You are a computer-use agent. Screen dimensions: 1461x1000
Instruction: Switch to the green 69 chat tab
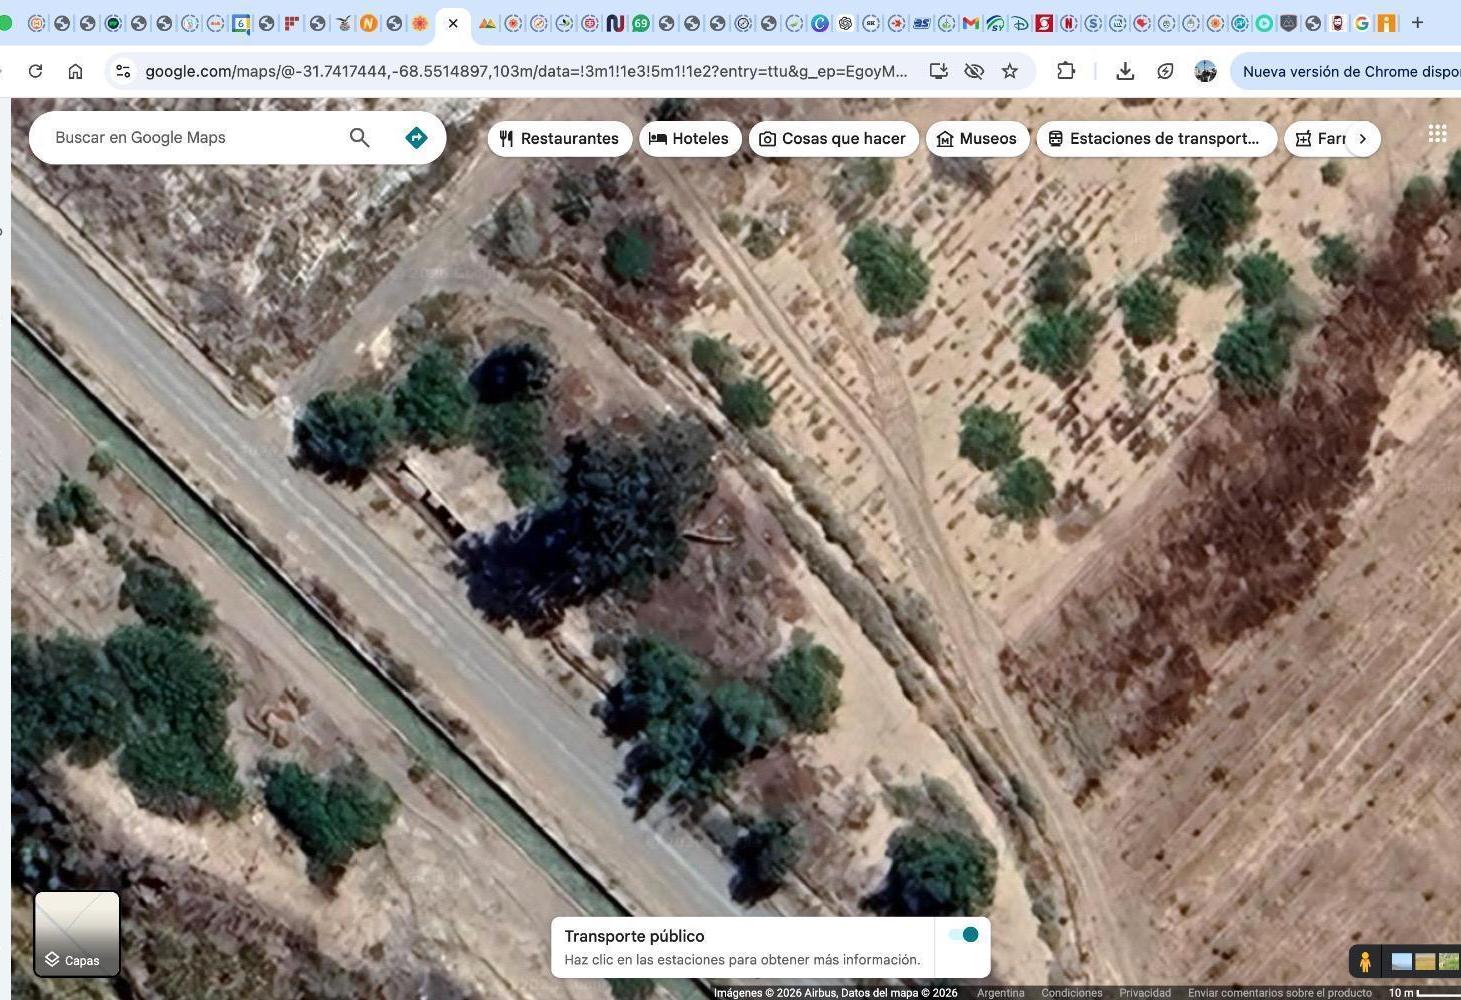click(x=641, y=23)
